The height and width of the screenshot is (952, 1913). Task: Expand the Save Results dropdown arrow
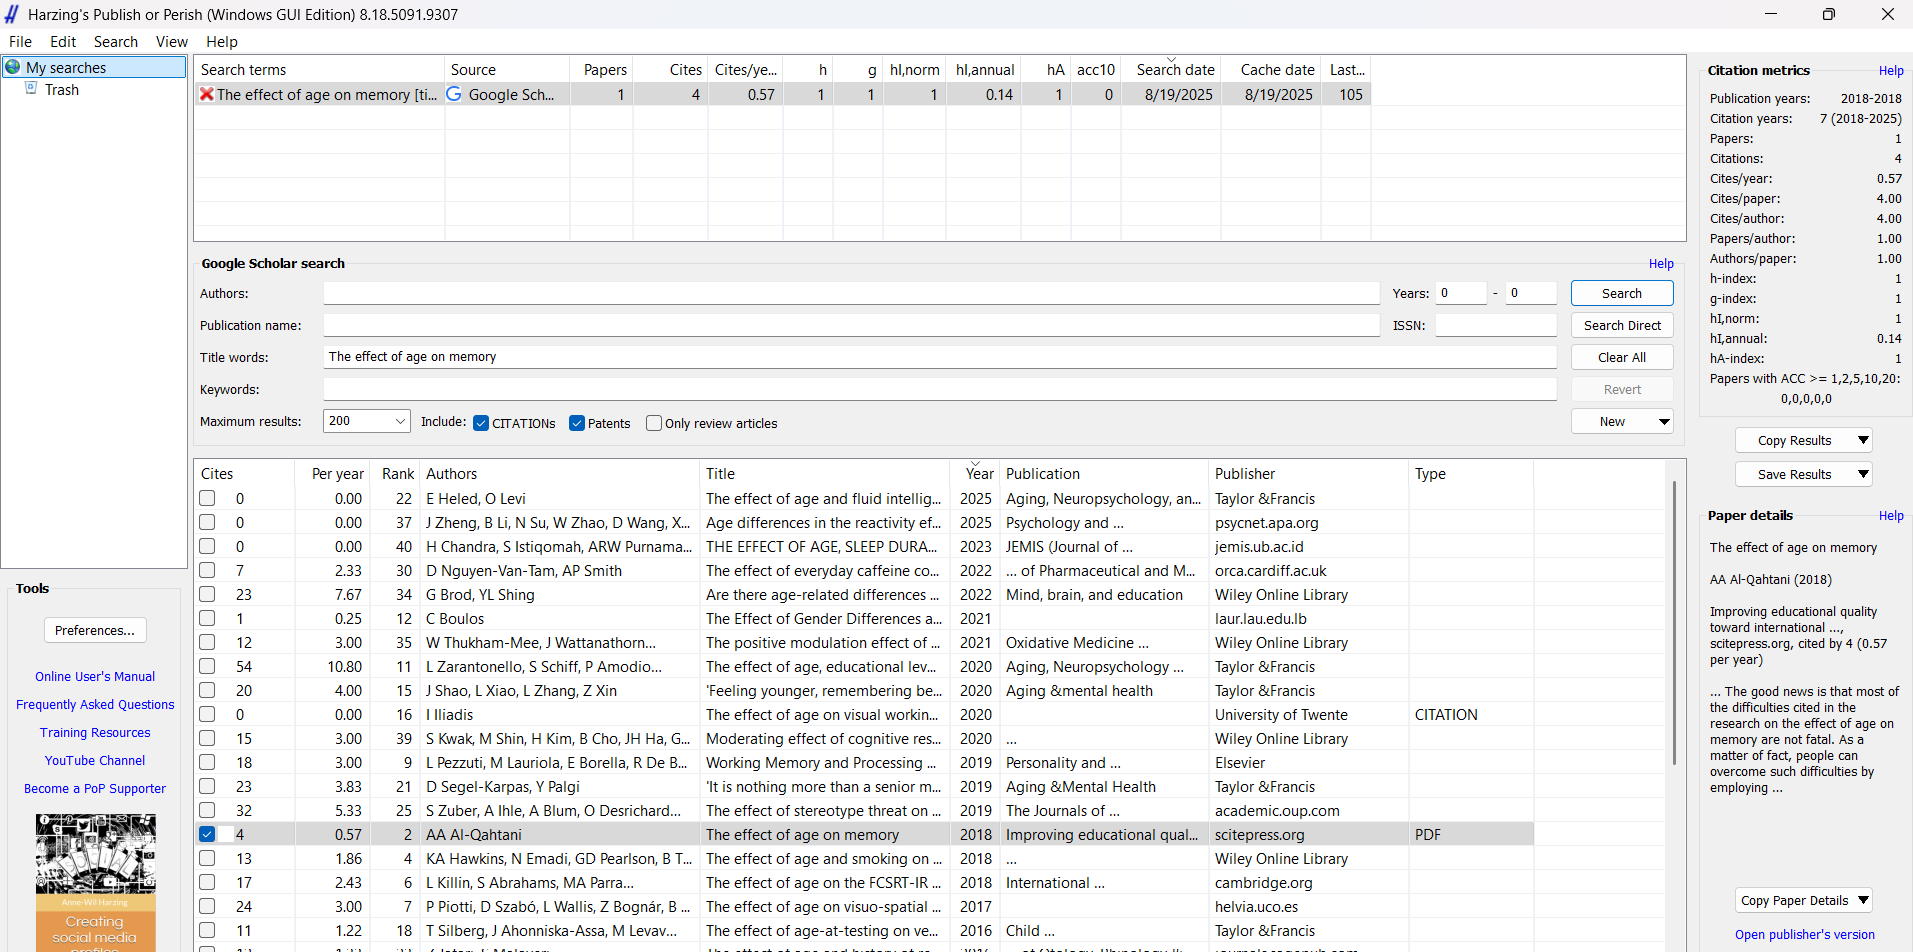(x=1863, y=474)
